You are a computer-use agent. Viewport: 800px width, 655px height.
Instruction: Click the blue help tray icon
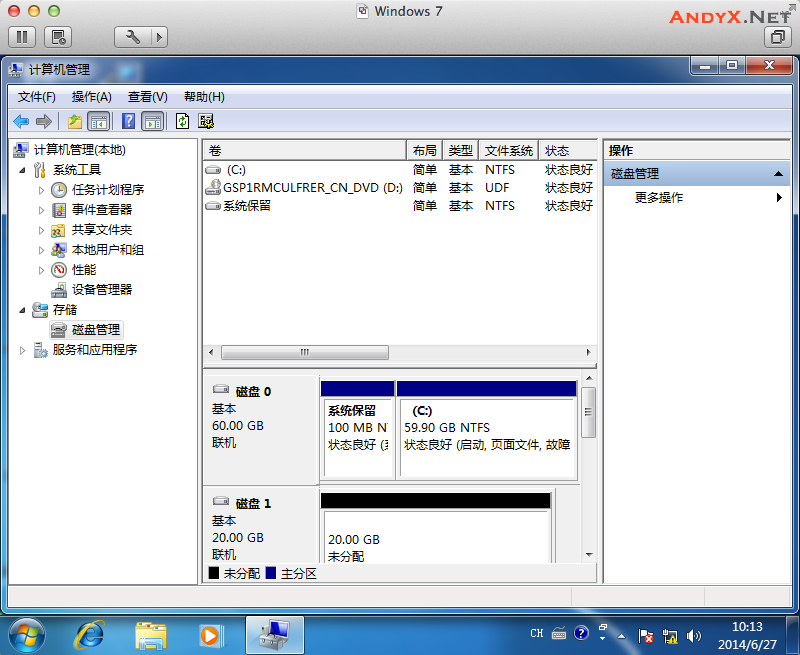[581, 634]
